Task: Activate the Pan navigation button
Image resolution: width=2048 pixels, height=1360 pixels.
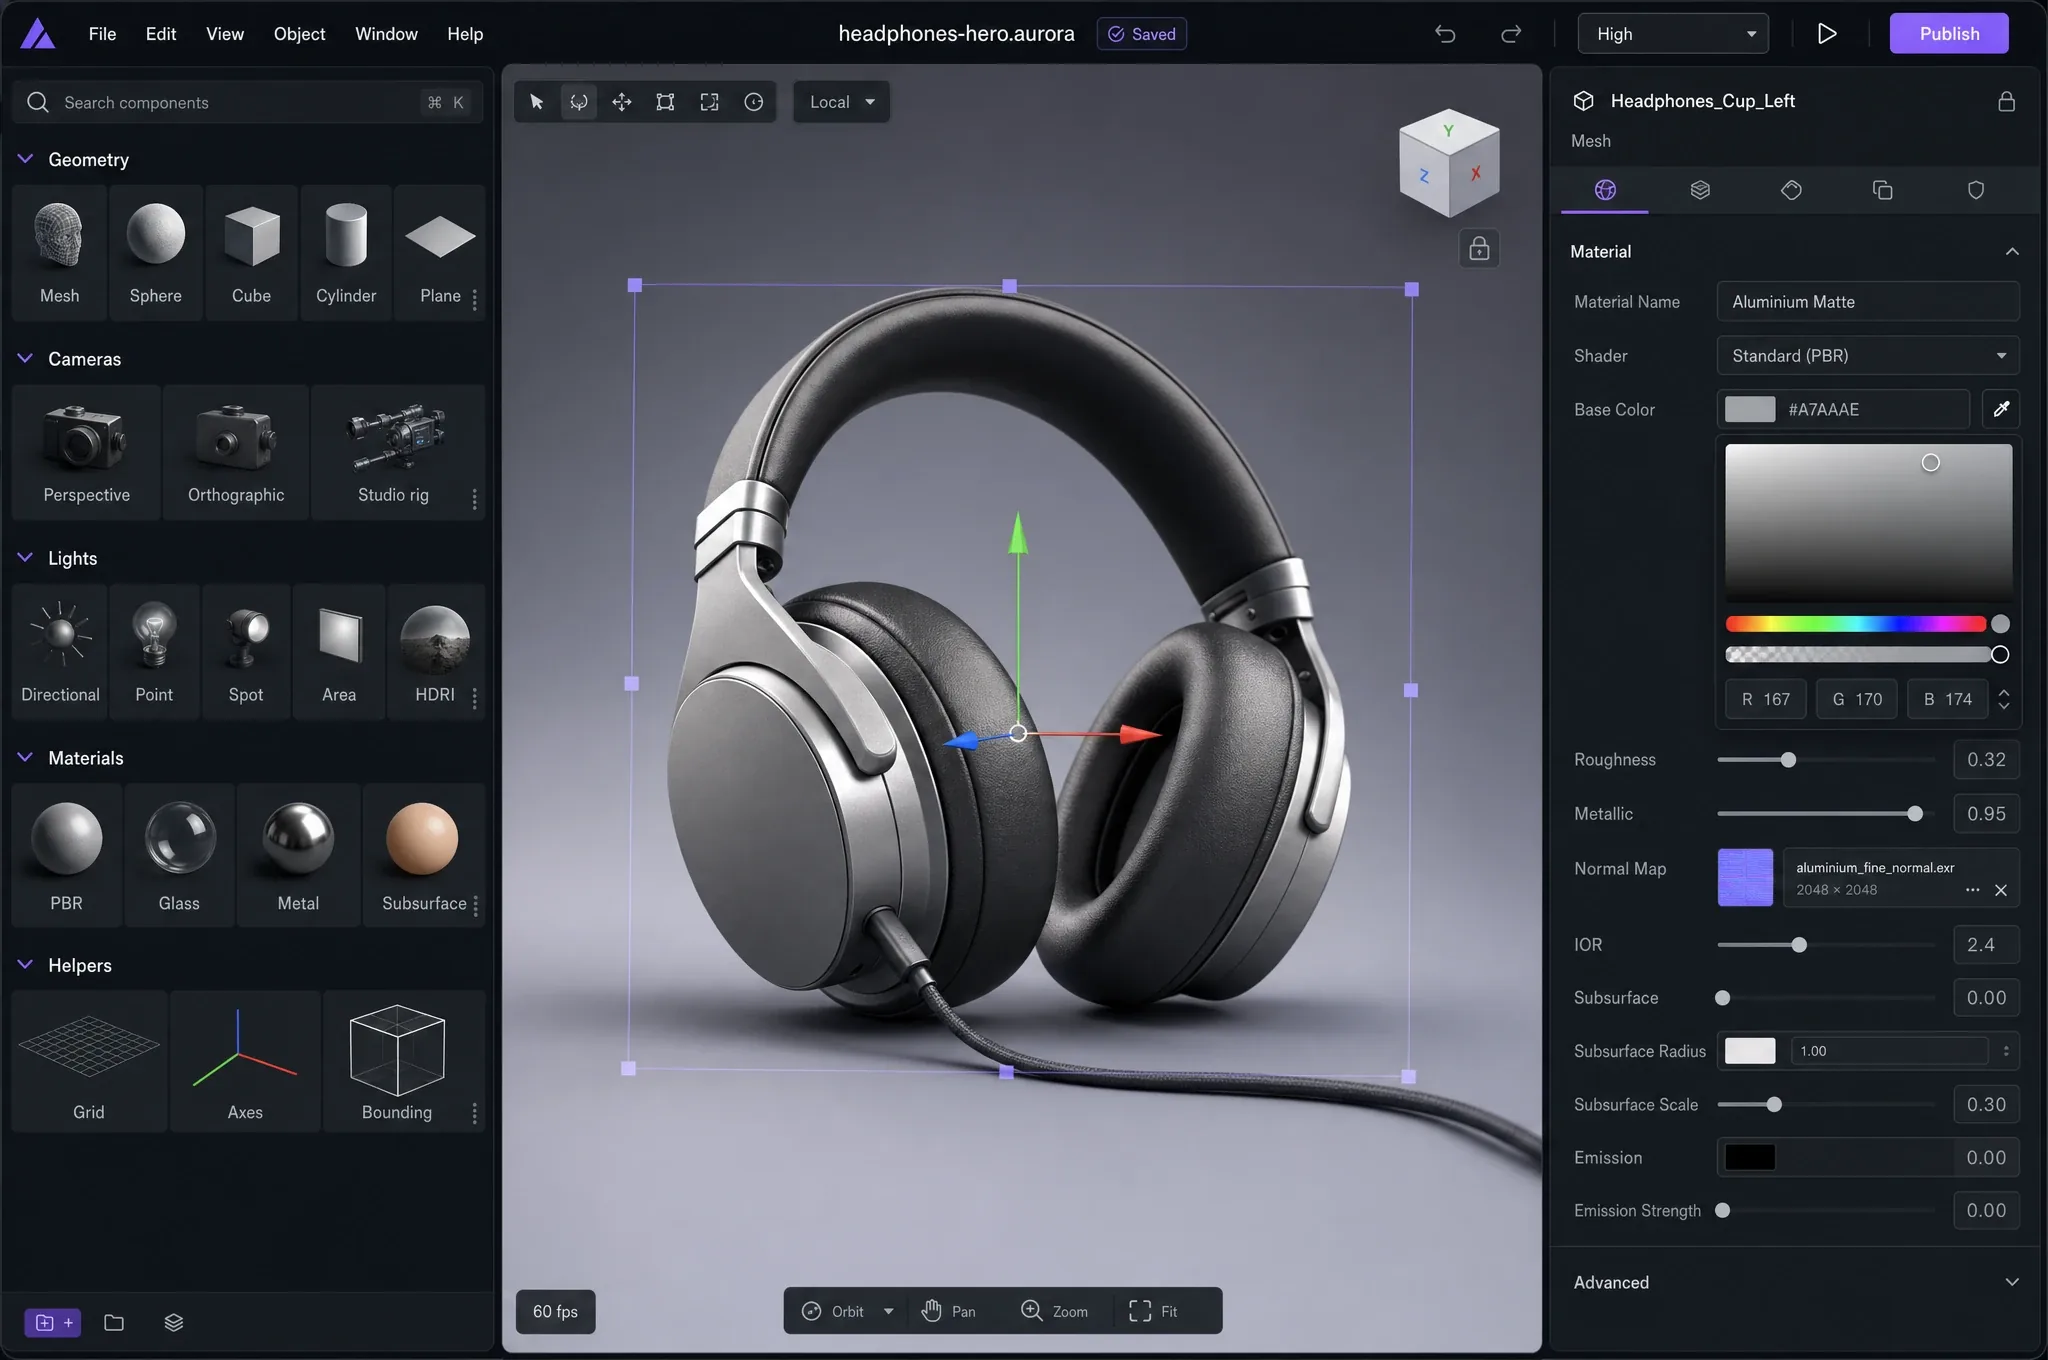Action: pyautogui.click(x=948, y=1311)
